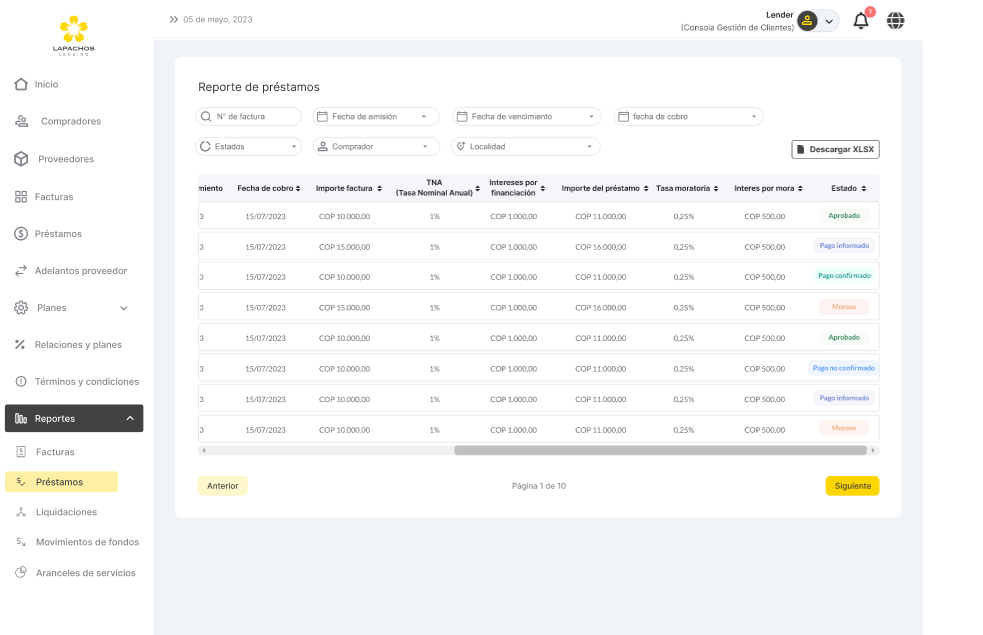Click the Lapachos Lending logo
The image size is (983, 635).
[74, 36]
